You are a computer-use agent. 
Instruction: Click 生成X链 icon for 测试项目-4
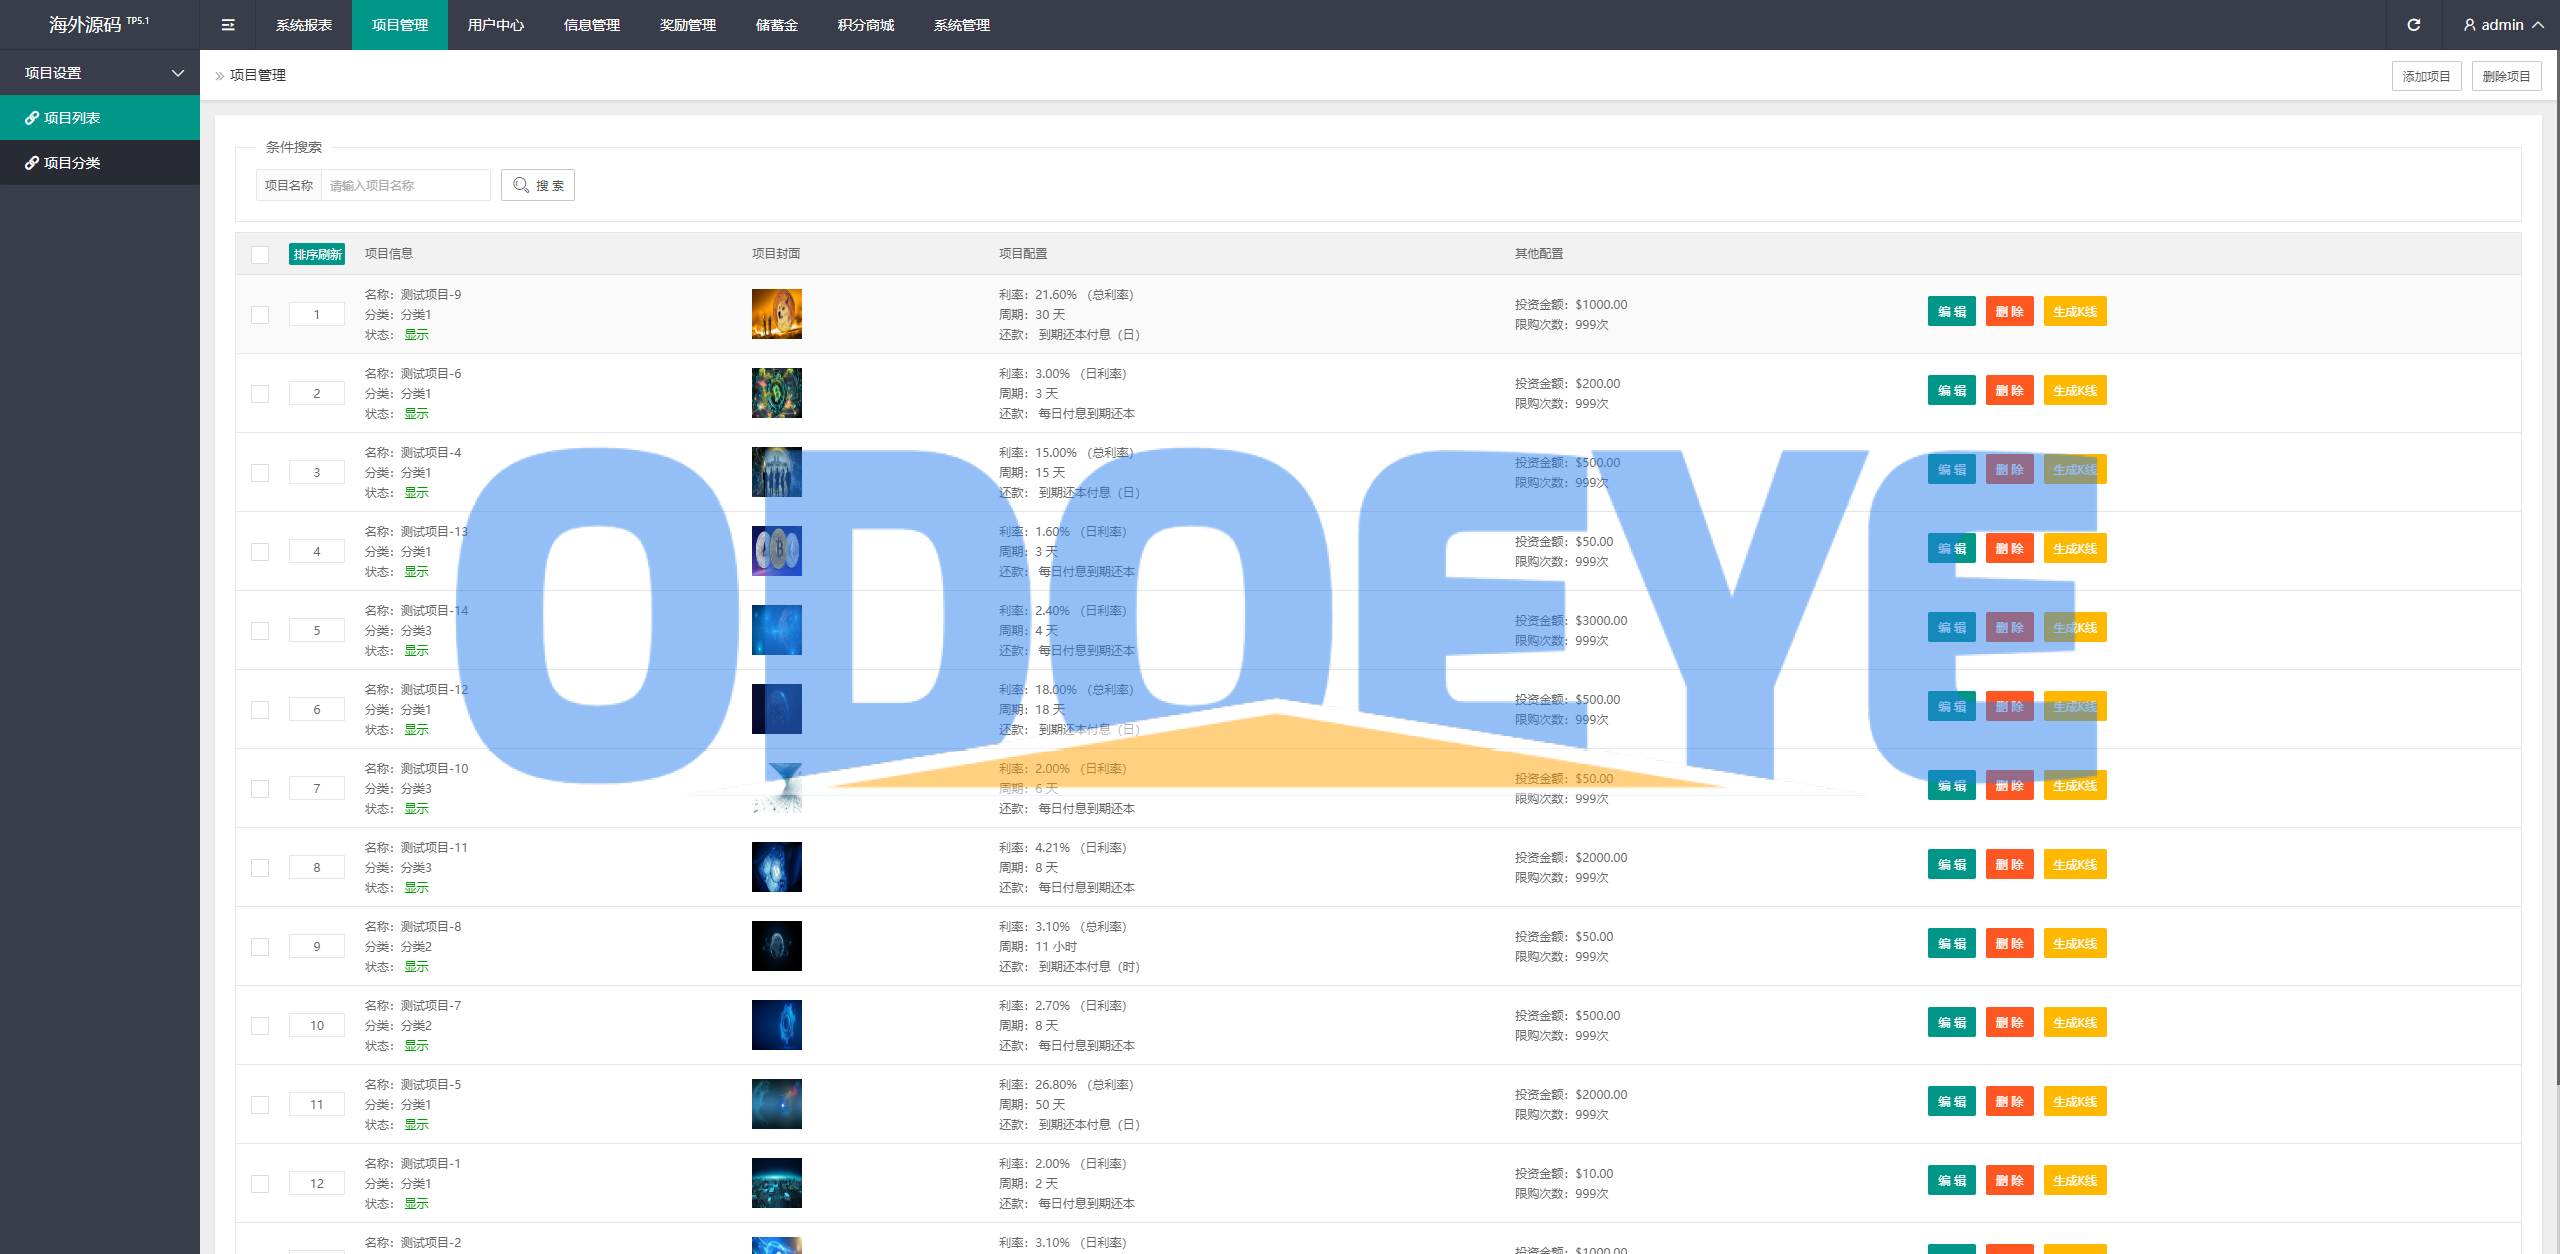tap(2073, 470)
